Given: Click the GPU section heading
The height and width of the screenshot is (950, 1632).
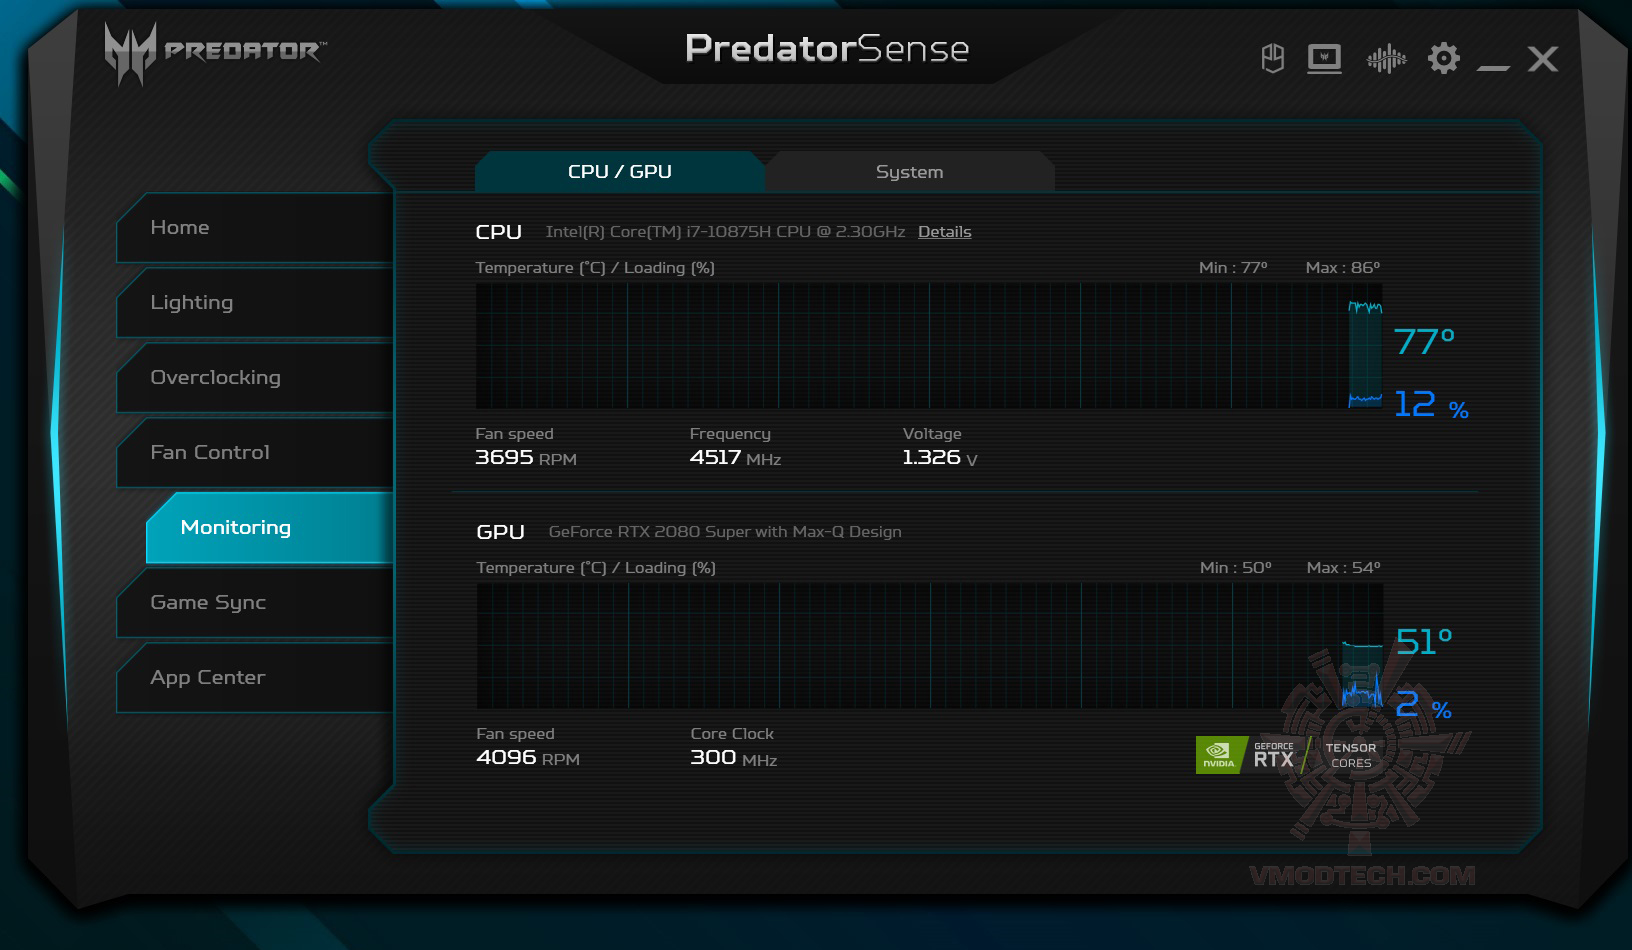Looking at the screenshot, I should point(501,532).
